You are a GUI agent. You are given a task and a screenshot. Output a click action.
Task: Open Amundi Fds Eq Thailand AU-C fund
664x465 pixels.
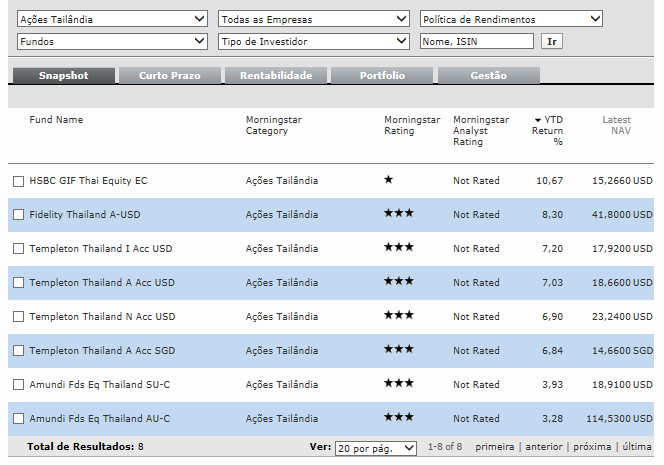coord(100,418)
